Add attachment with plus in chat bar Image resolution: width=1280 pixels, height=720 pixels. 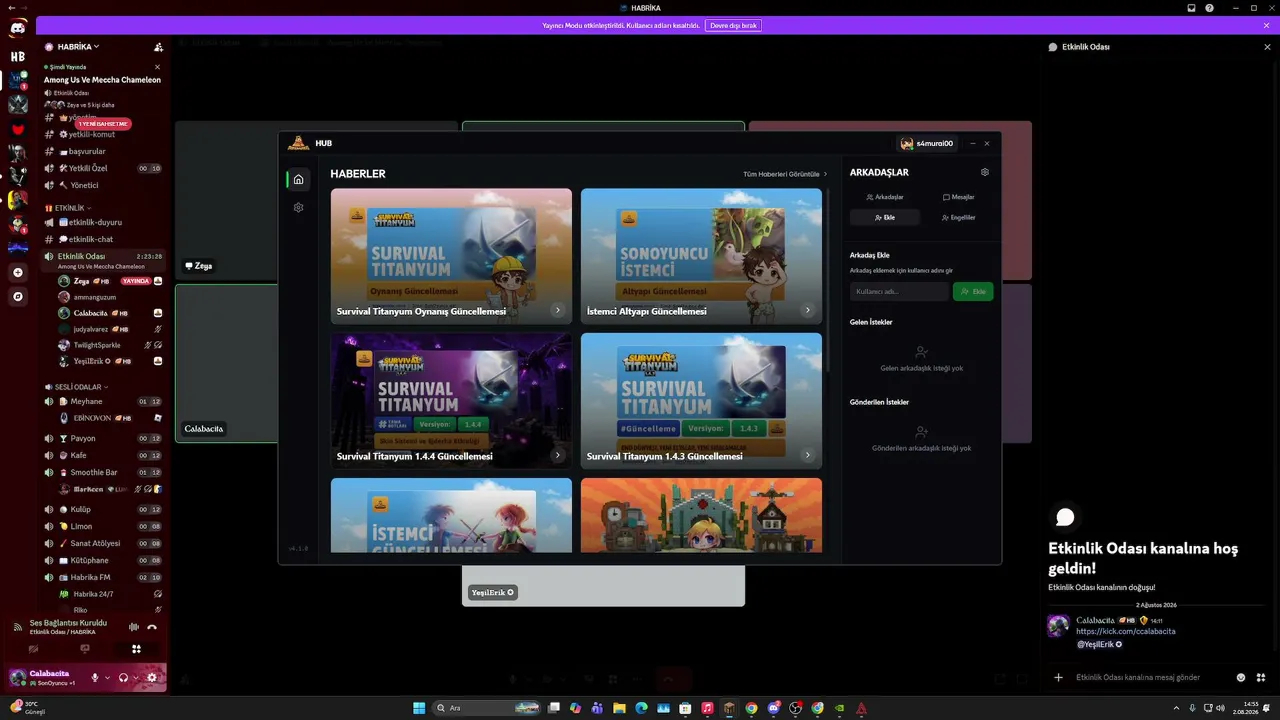point(1058,677)
